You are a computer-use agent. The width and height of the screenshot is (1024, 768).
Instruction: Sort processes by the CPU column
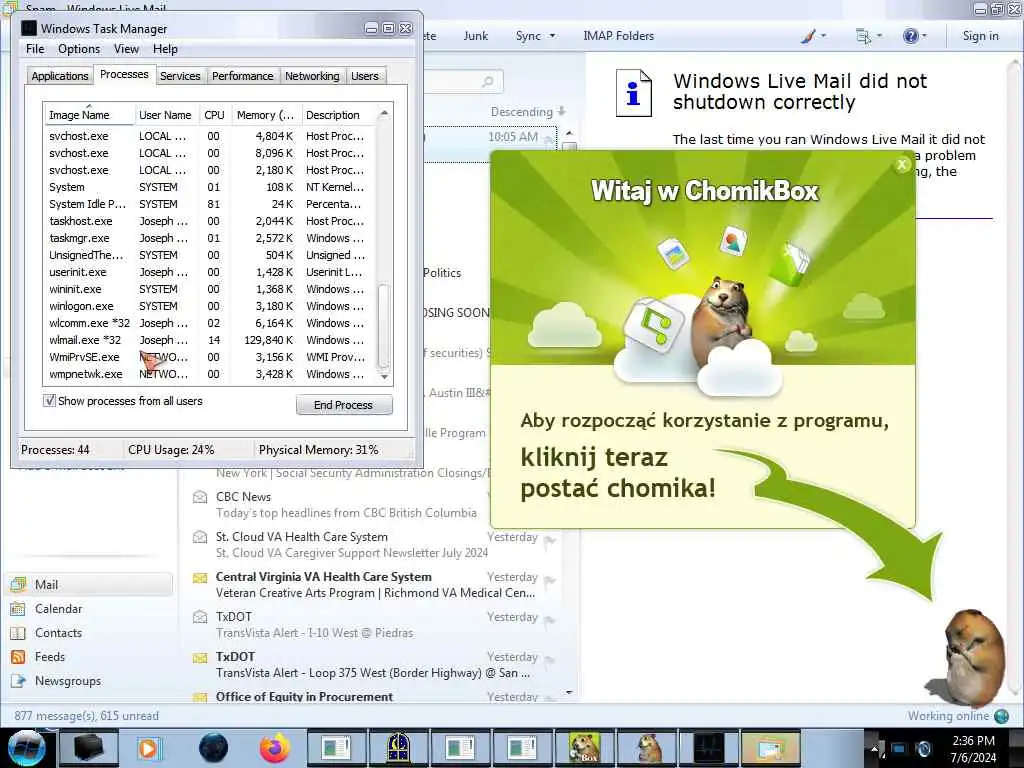[x=214, y=115]
